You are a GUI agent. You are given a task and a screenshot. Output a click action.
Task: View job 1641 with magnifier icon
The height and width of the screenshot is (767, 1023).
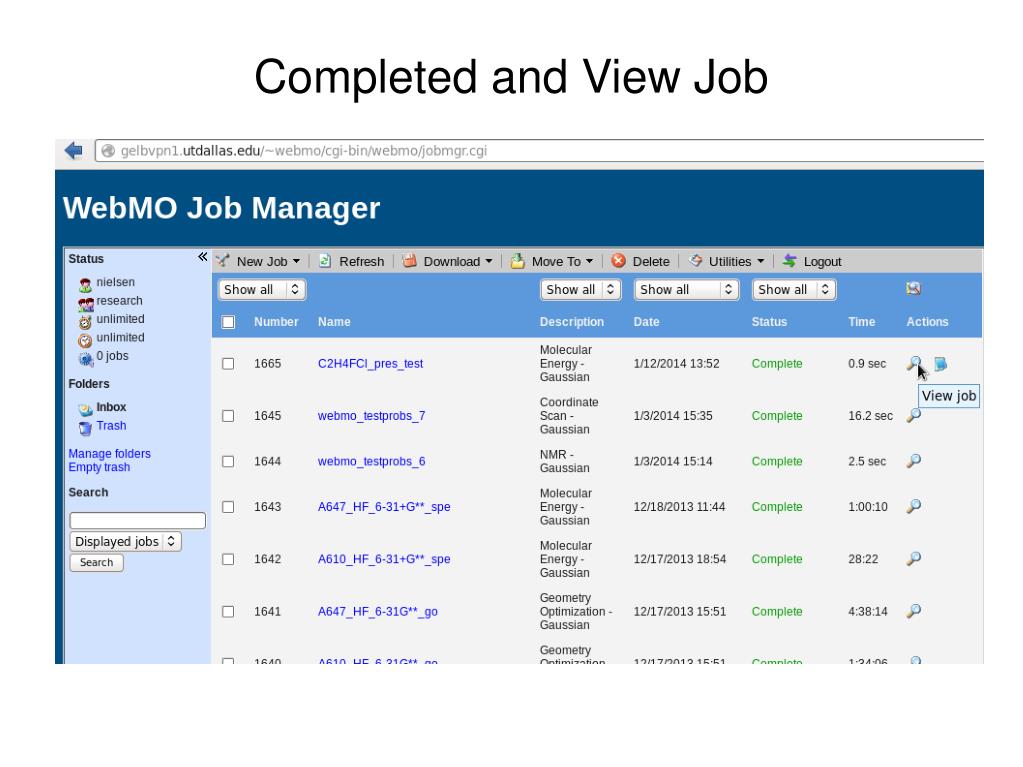pos(914,610)
